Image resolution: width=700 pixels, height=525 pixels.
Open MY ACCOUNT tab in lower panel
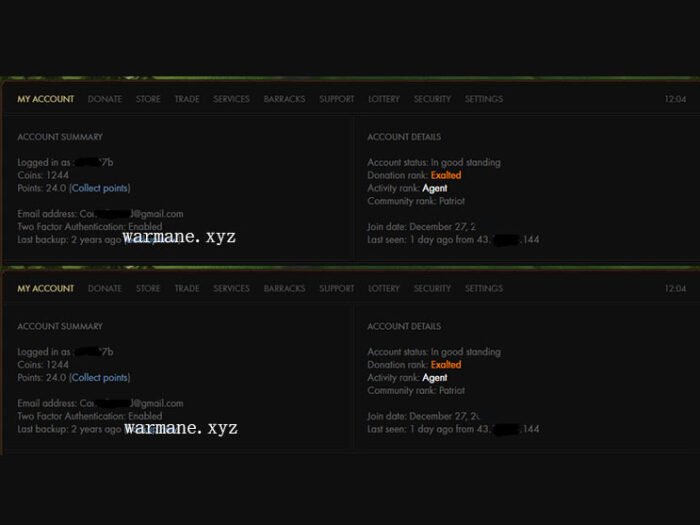tap(46, 288)
